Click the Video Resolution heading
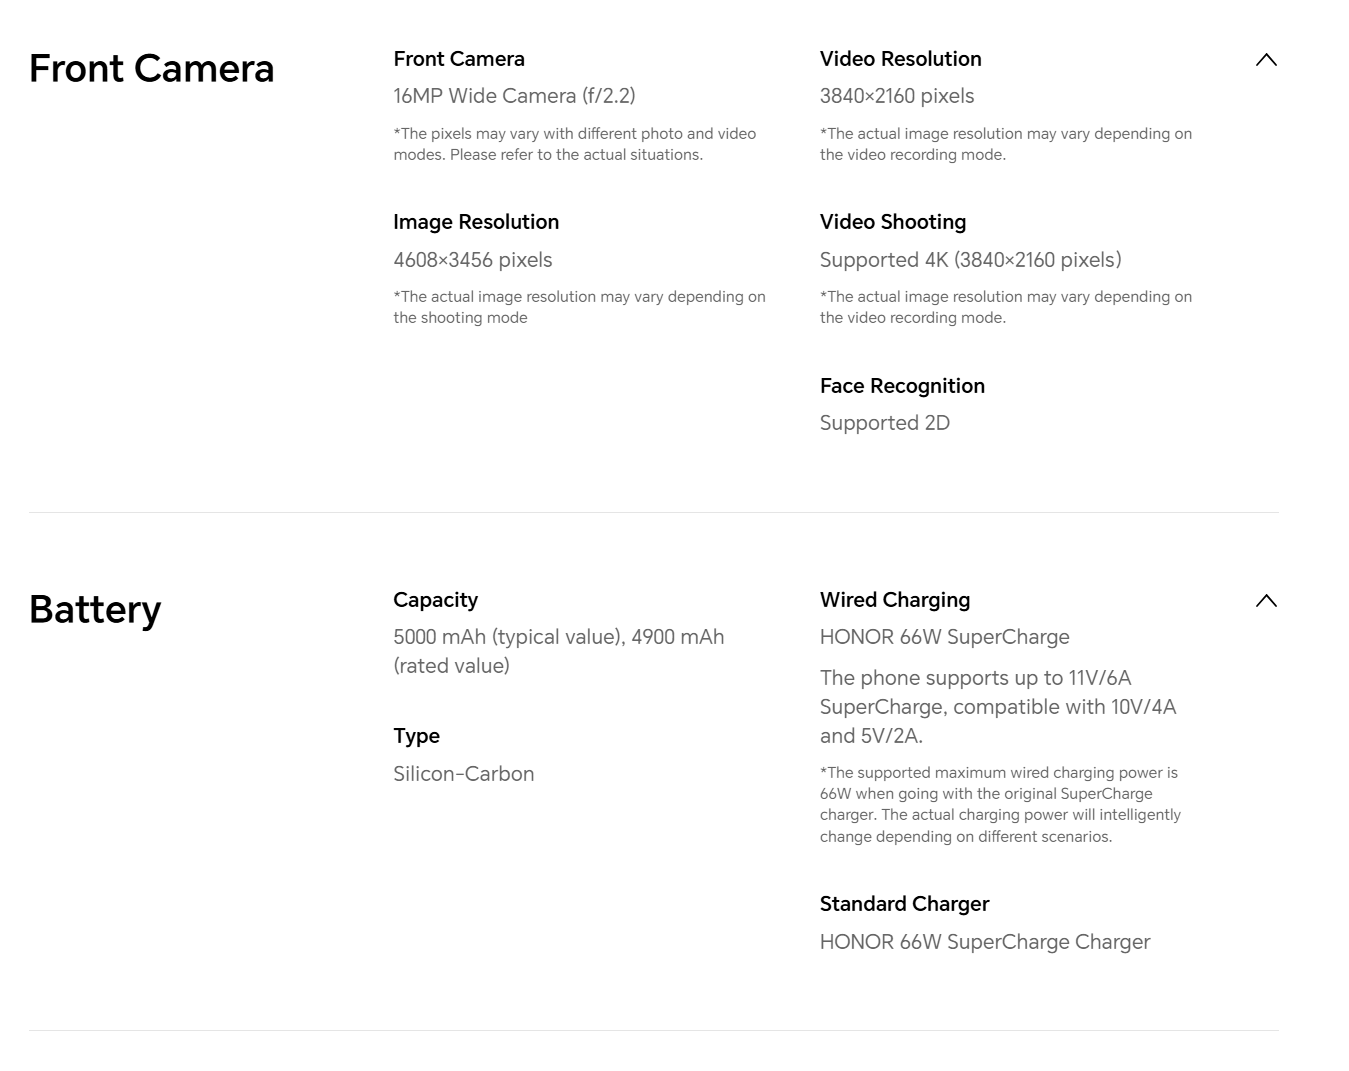 coord(900,59)
